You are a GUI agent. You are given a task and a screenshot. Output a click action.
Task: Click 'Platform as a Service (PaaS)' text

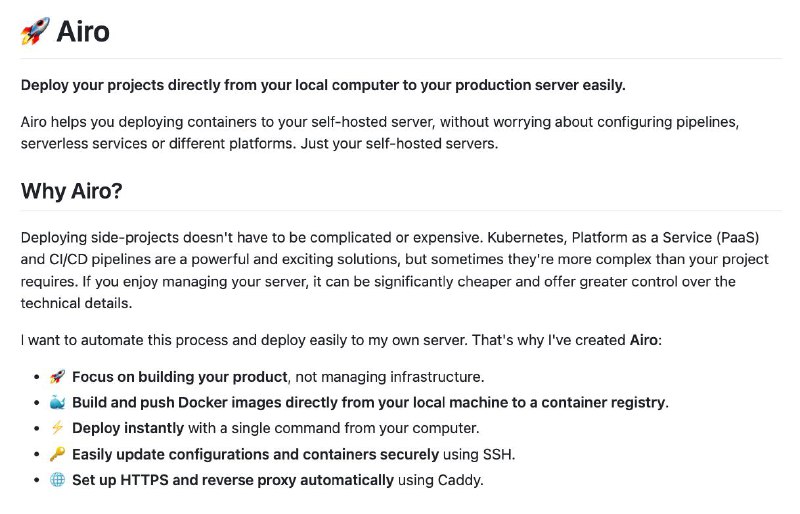pyautogui.click(x=665, y=238)
